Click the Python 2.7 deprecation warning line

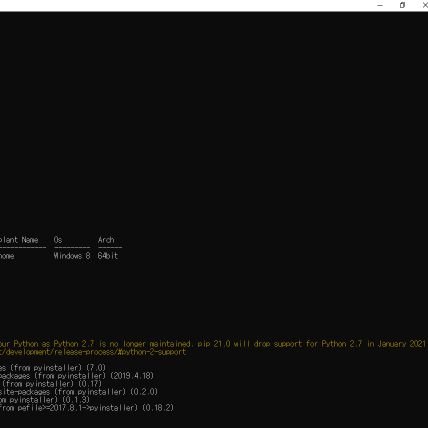tap(213, 344)
